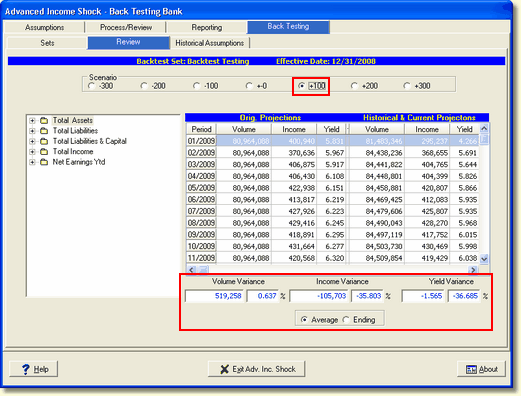Click the Volume Variance percent field
521x396 pixels.
(x=263, y=296)
